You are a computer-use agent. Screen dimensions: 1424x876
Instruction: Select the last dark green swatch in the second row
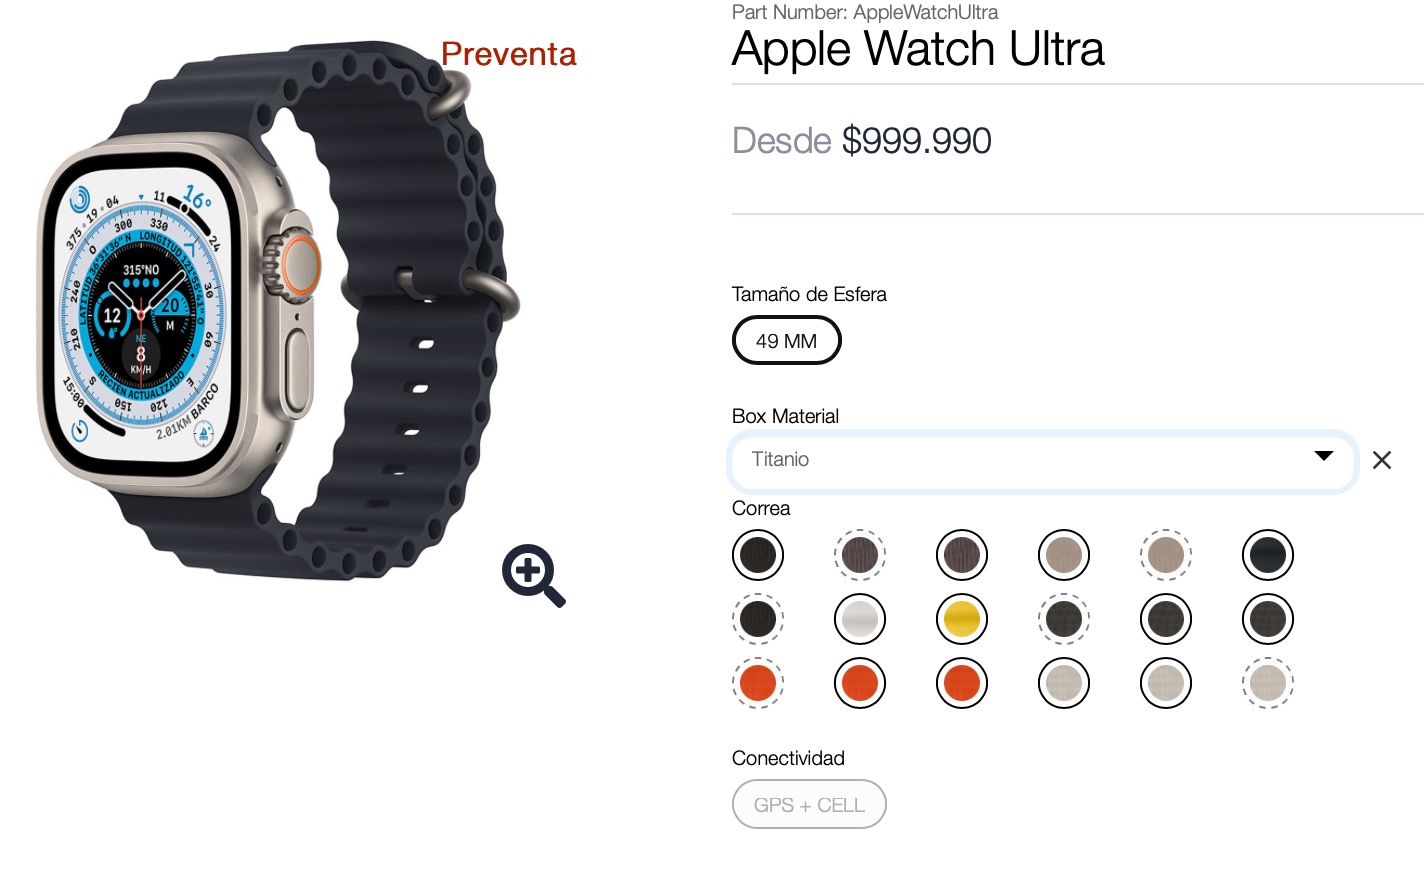(x=1268, y=619)
